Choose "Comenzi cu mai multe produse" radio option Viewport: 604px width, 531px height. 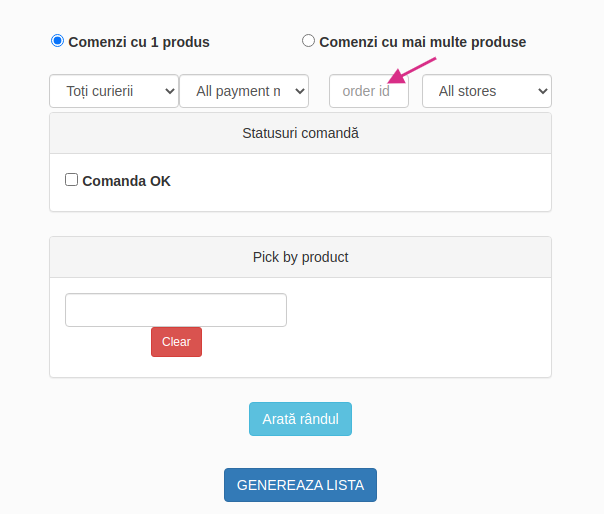[x=308, y=40]
